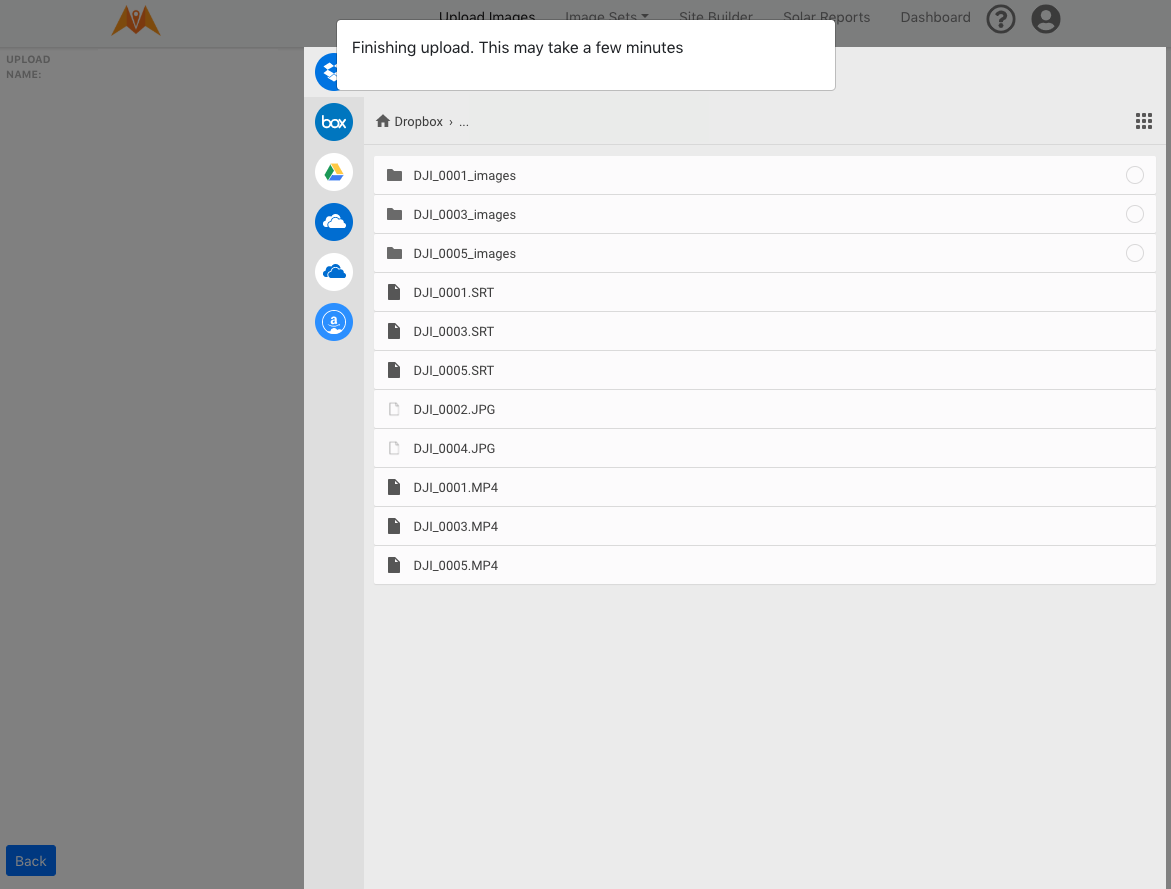This screenshot has width=1171, height=889.
Task: Click the file icon beside DJI_0005.SRT
Action: pyautogui.click(x=394, y=370)
